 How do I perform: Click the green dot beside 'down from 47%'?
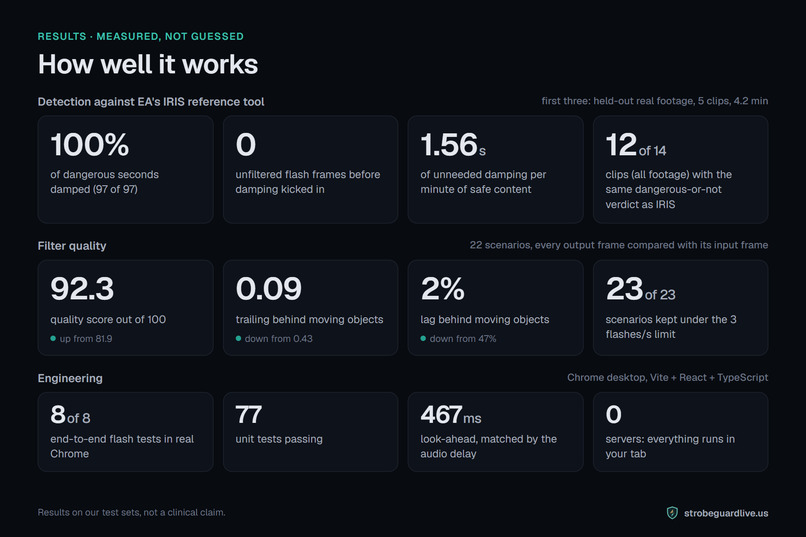[x=423, y=339]
